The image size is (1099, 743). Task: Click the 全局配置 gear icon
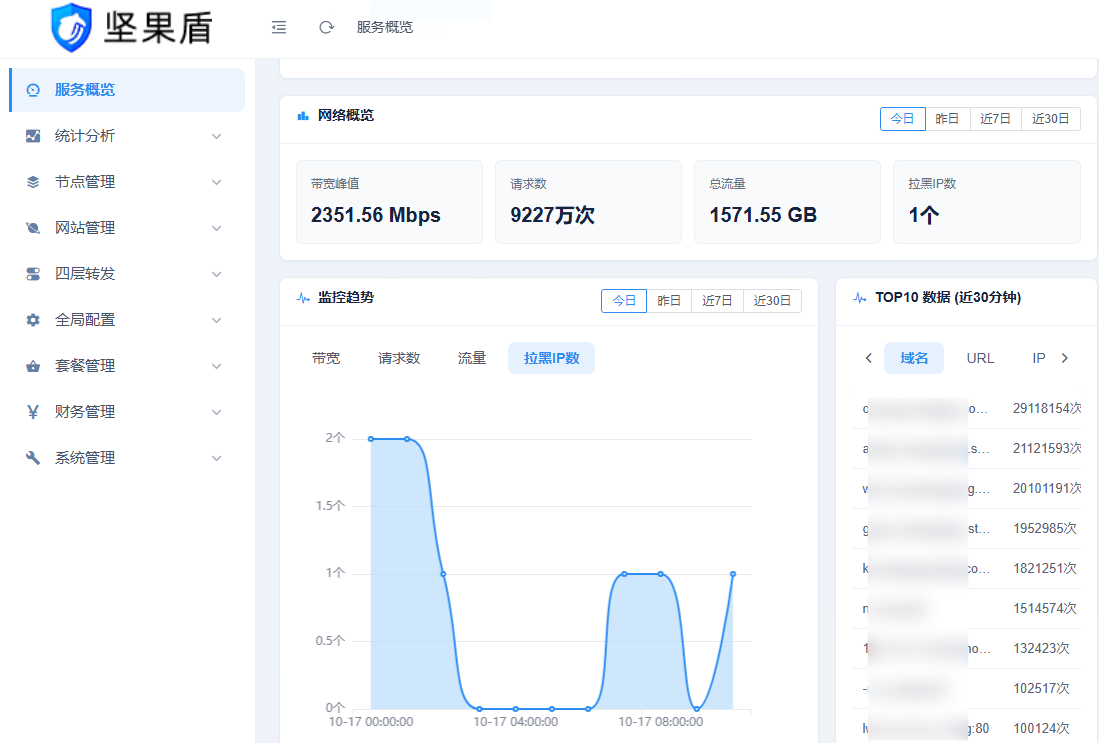(x=33, y=320)
